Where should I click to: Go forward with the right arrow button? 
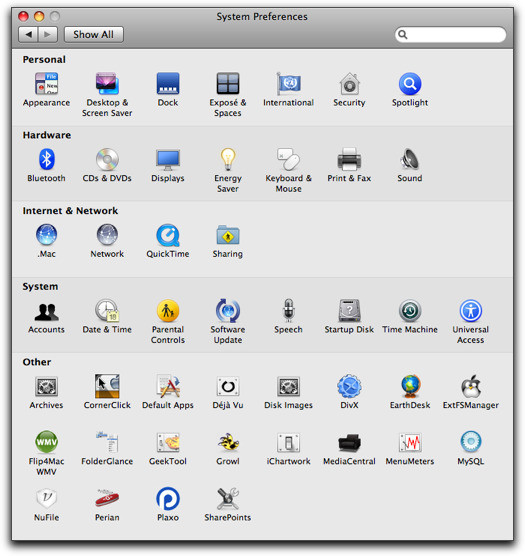[x=48, y=34]
